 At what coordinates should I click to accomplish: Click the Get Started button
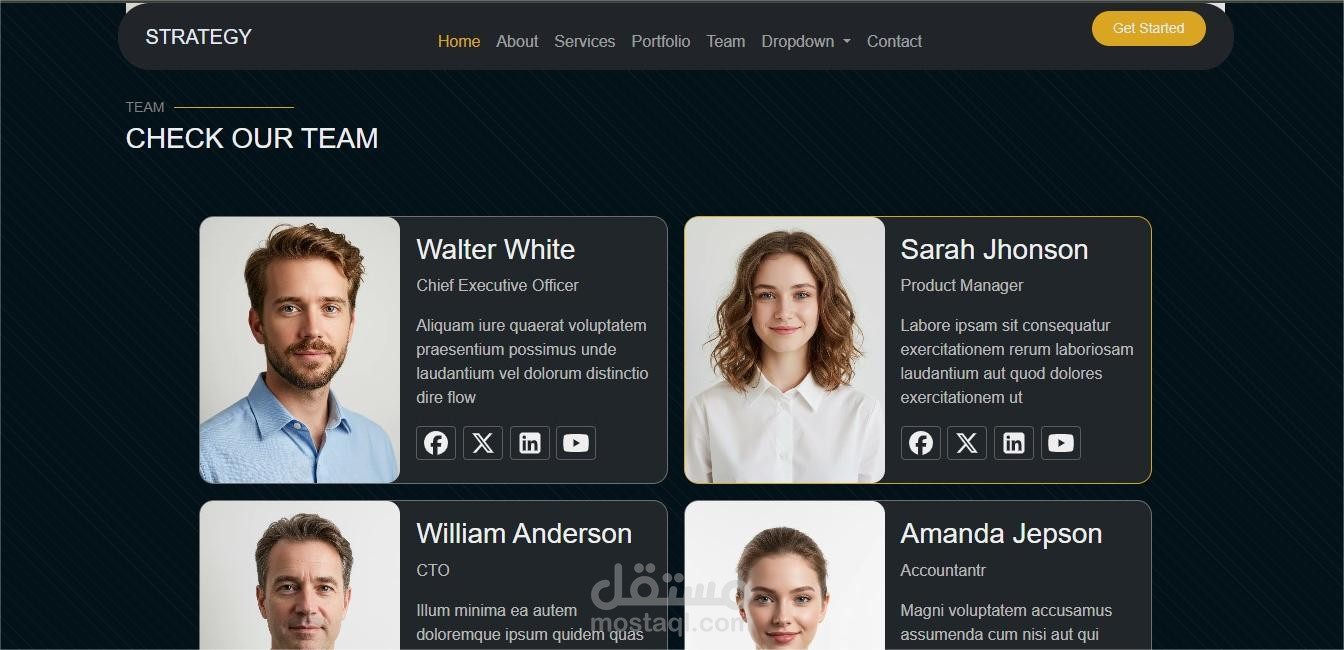(x=1149, y=28)
